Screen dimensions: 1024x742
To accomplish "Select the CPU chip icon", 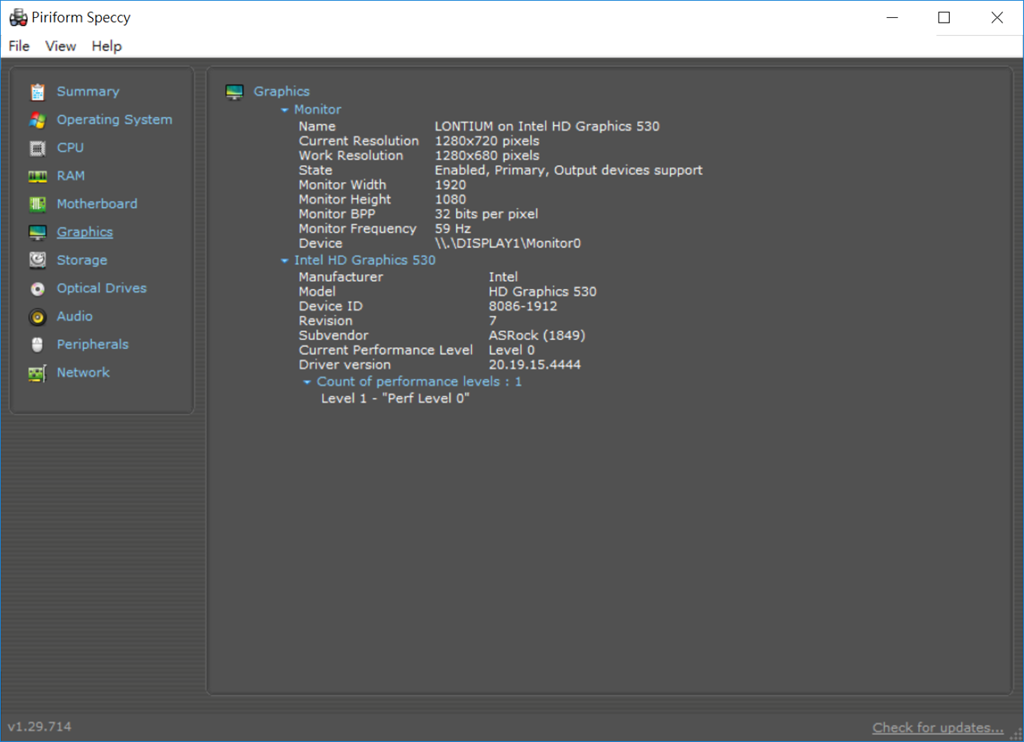I will click(x=38, y=148).
